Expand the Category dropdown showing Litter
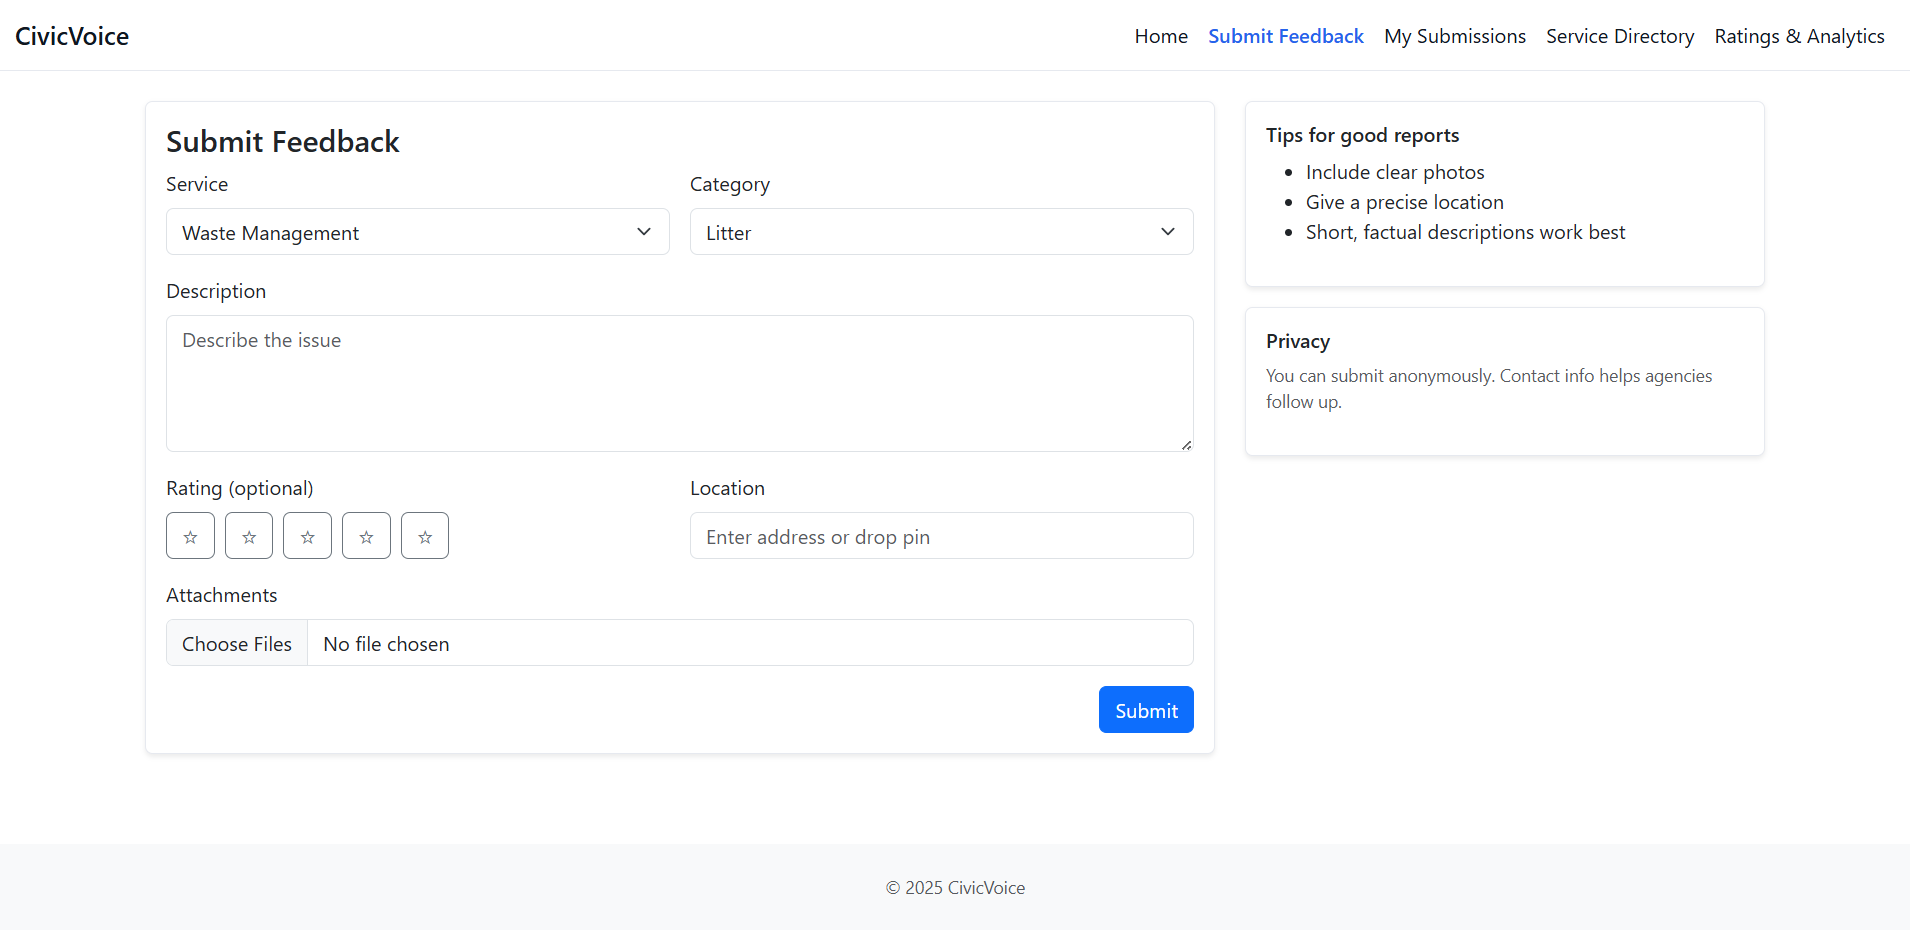Screen dimensions: 1910x930 [x=941, y=232]
